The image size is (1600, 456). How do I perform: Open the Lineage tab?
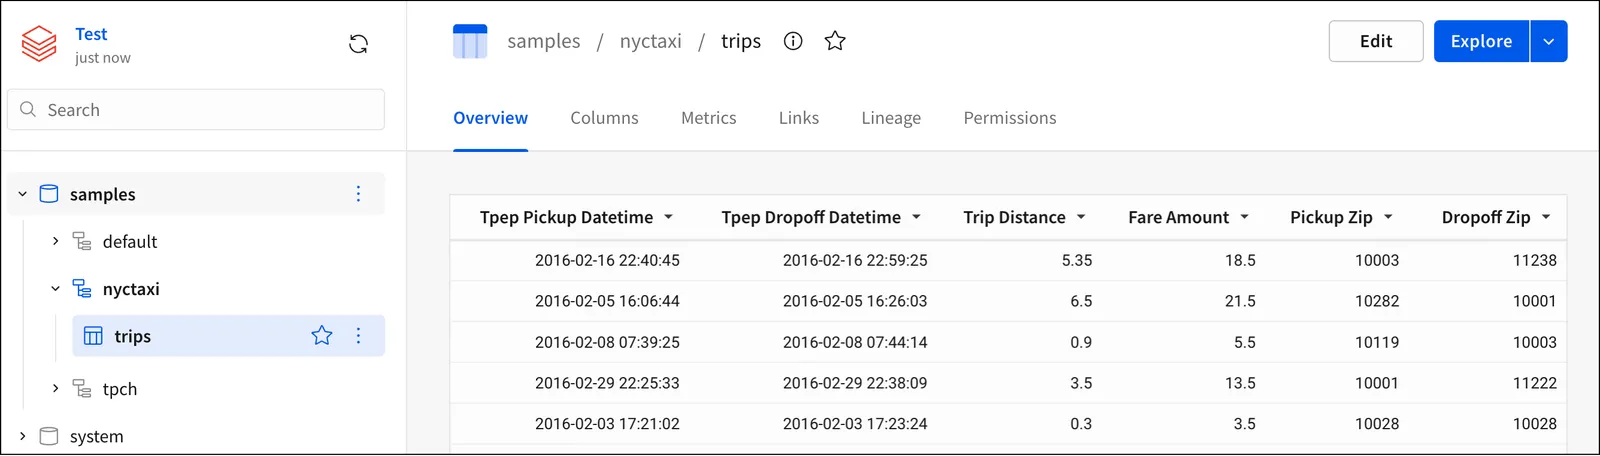click(891, 118)
